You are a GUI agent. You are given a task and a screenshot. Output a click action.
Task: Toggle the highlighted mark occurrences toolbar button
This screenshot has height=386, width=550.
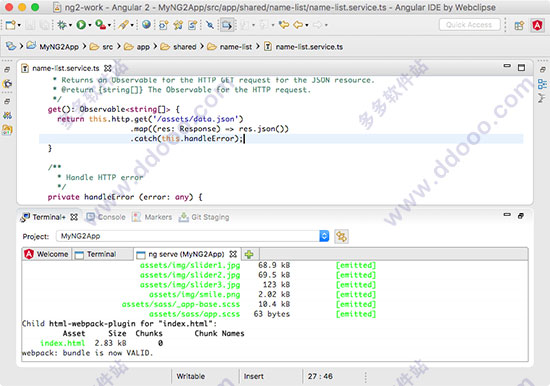point(227,25)
